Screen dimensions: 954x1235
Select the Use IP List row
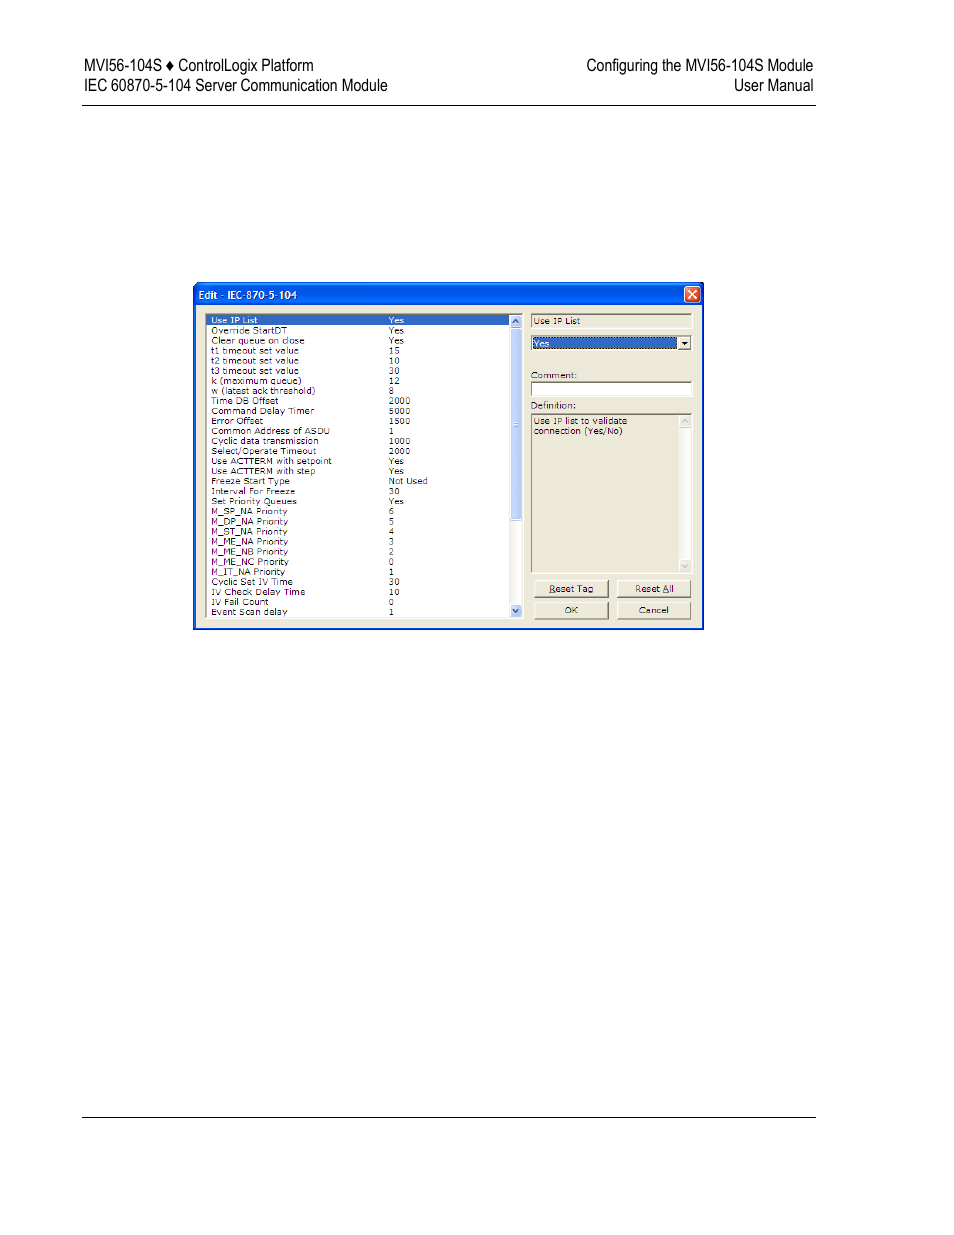pyautogui.click(x=358, y=320)
